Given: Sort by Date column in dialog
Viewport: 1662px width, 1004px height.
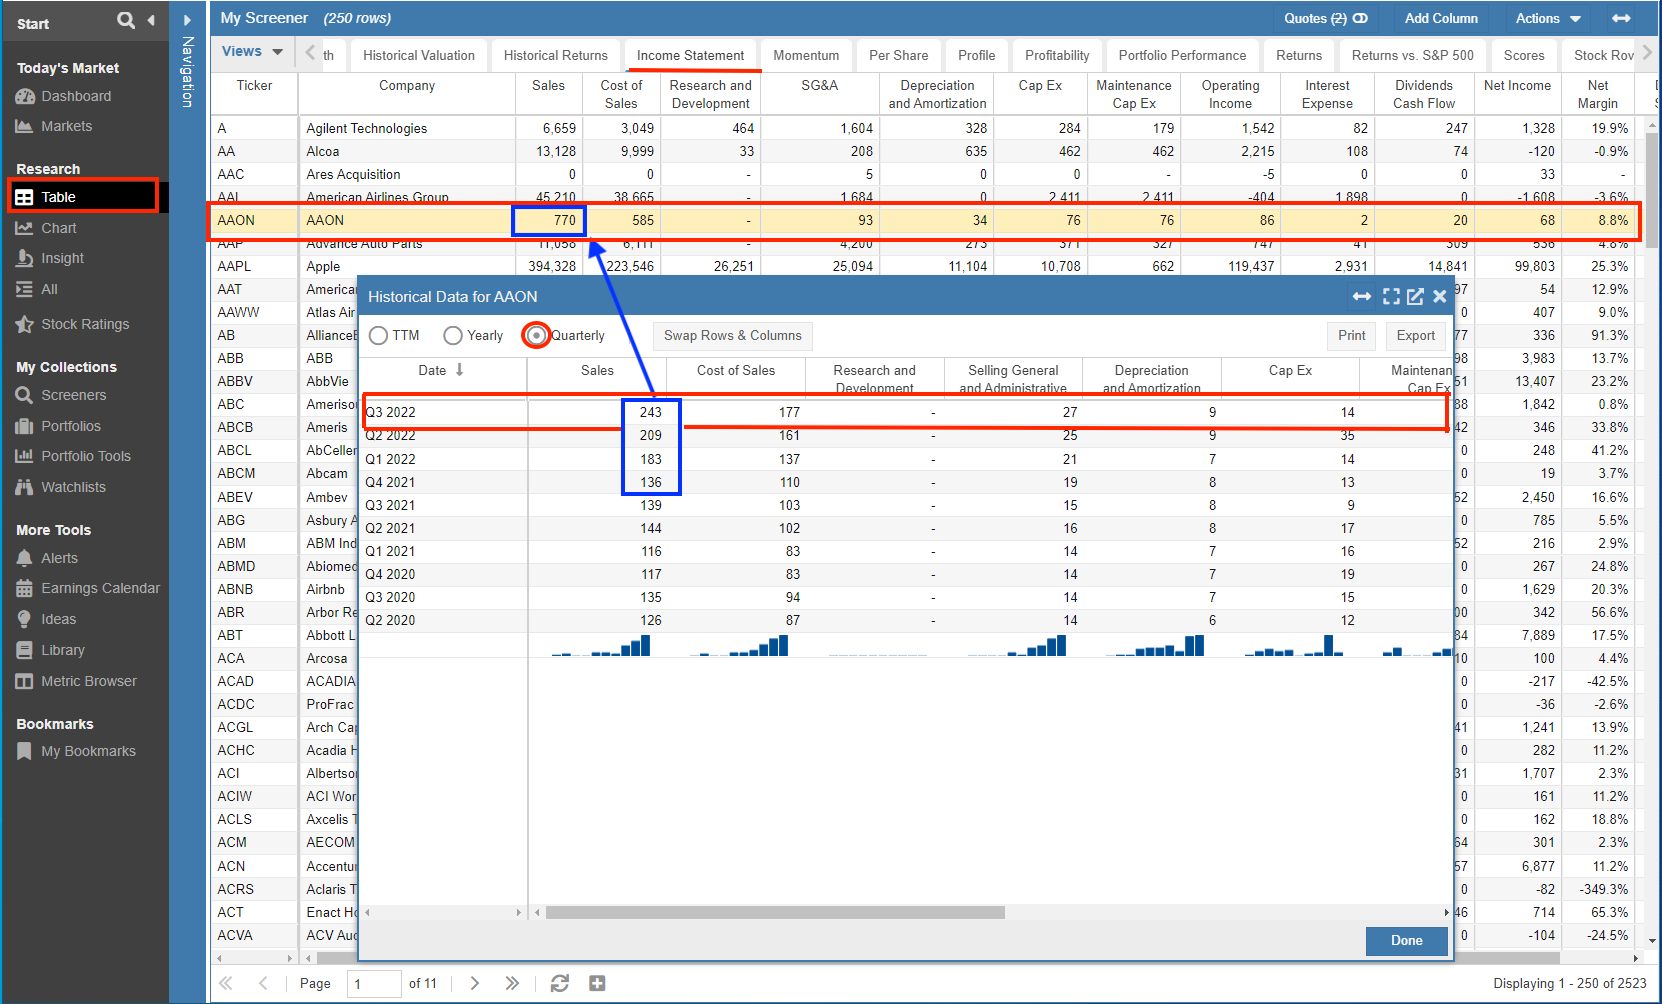Looking at the screenshot, I should point(441,370).
